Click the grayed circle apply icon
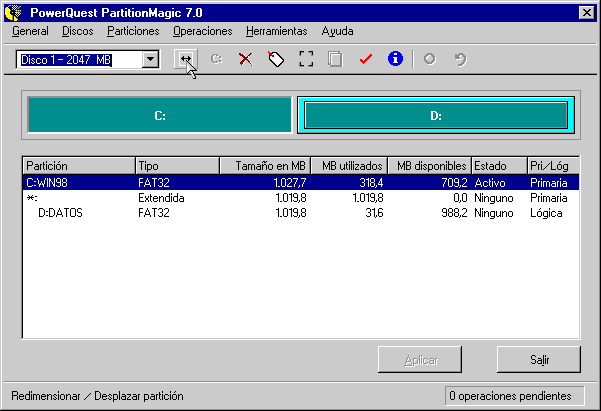This screenshot has width=601, height=411. (x=429, y=59)
